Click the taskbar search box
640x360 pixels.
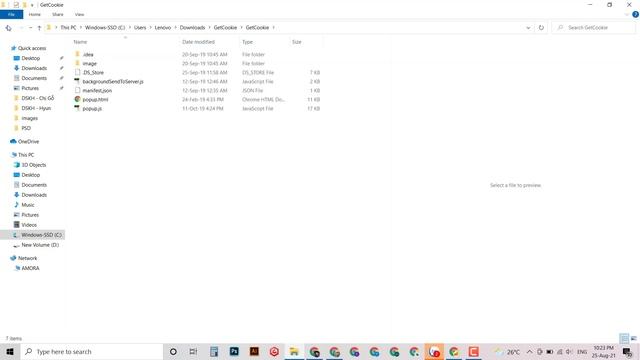pyautogui.click(x=92, y=351)
